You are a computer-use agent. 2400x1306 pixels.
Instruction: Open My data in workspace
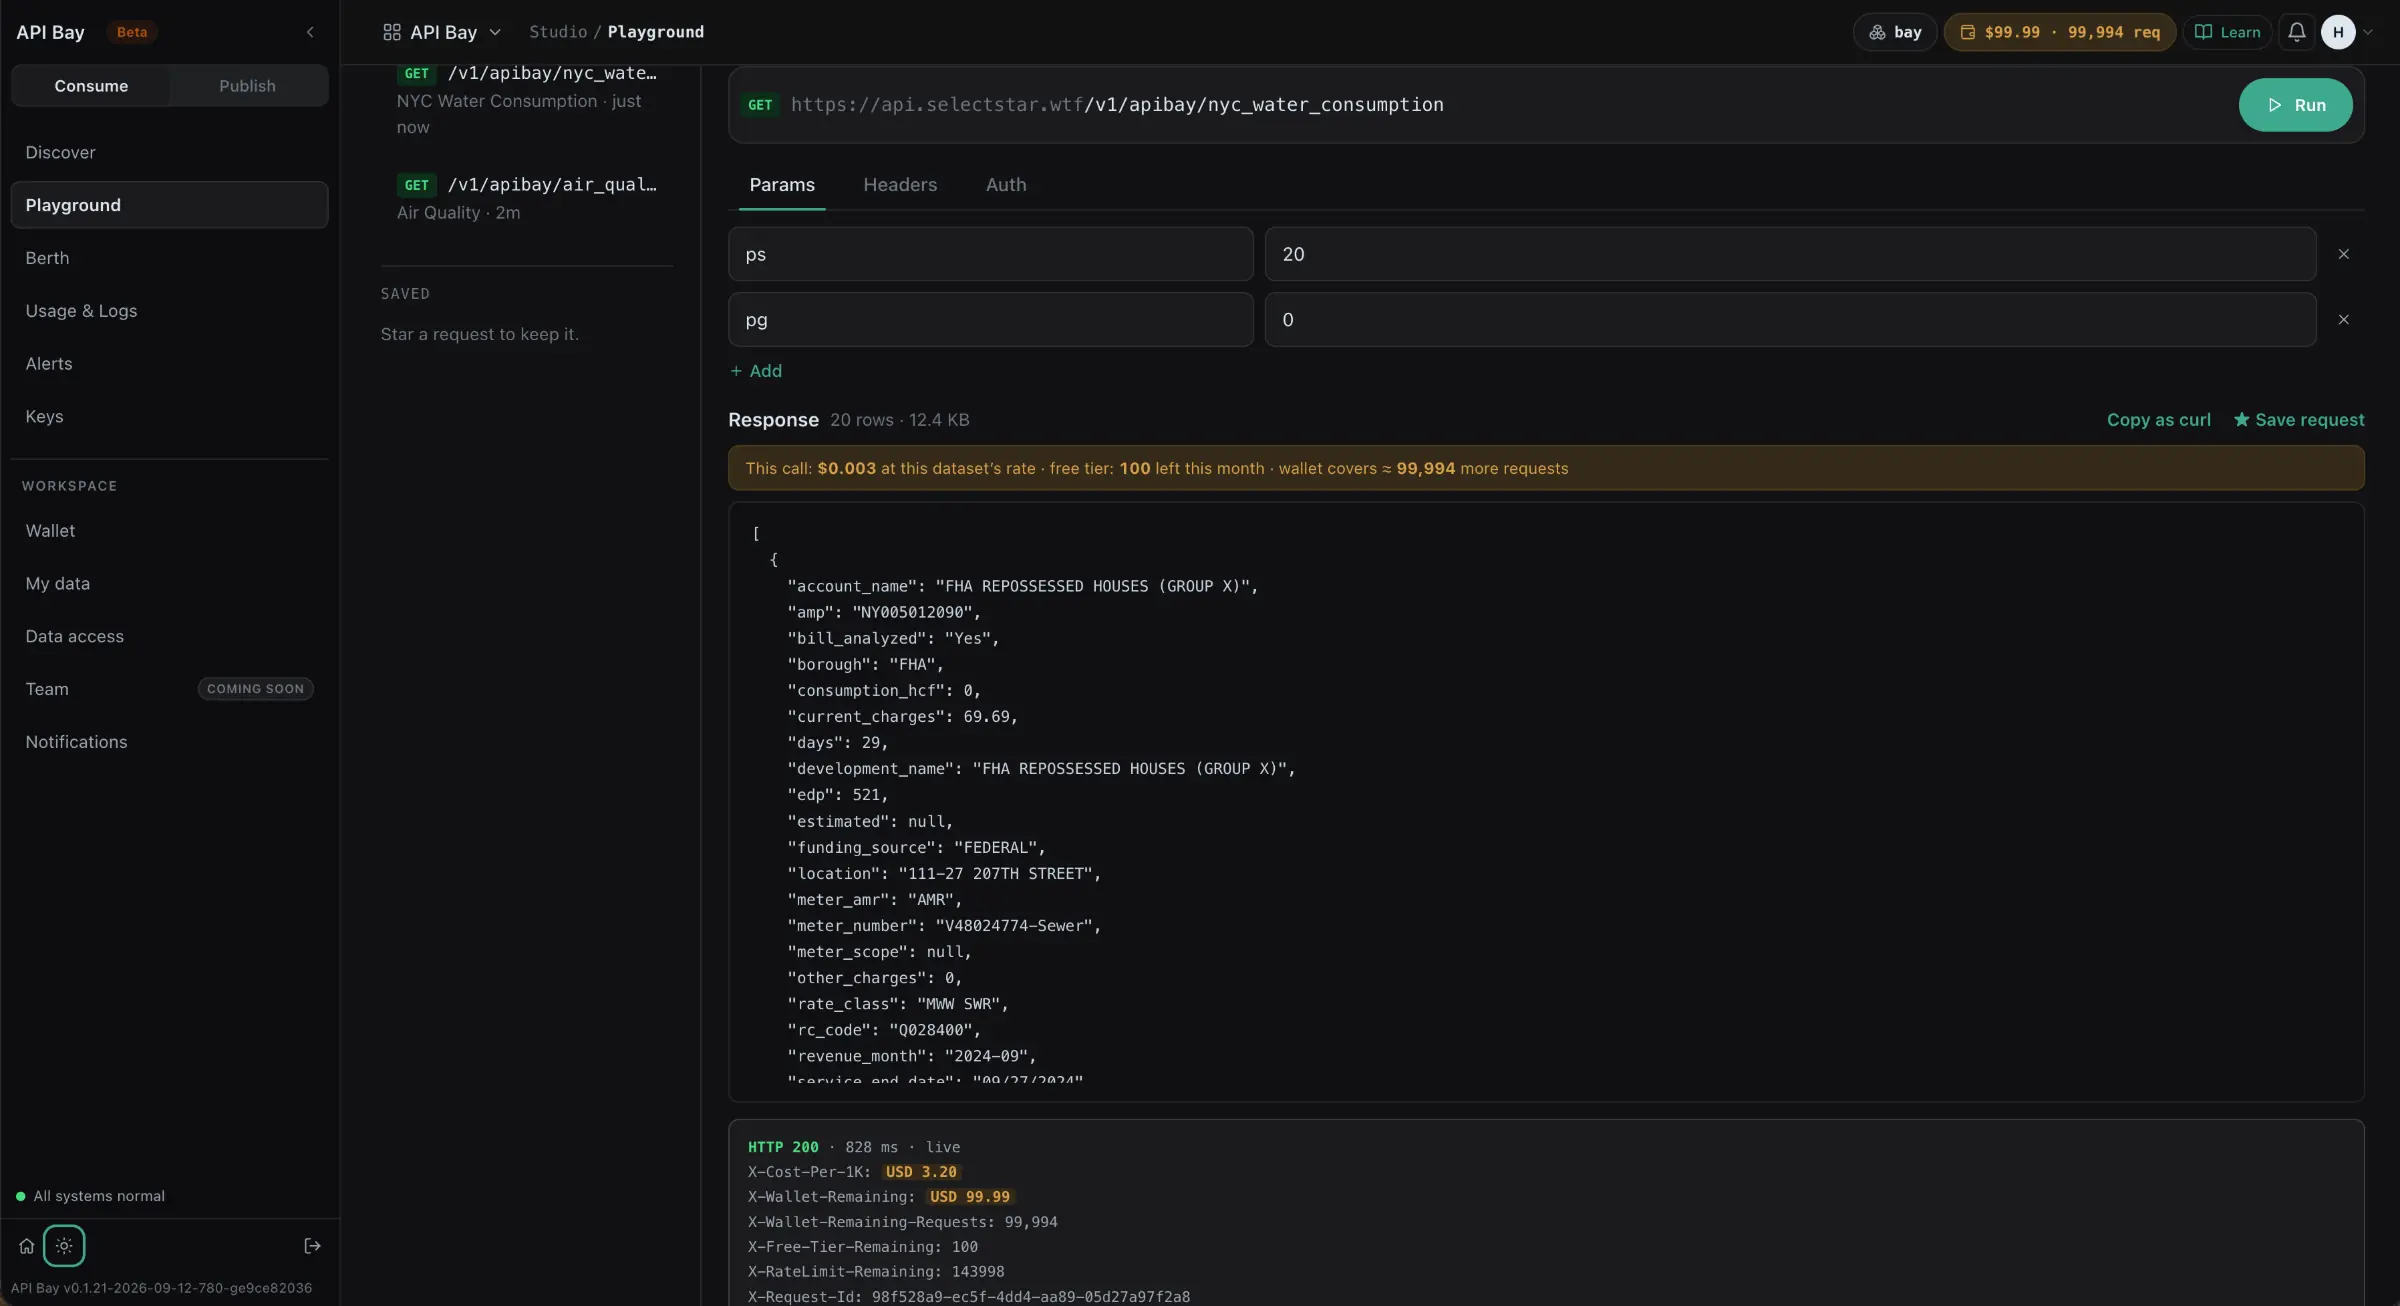169,584
